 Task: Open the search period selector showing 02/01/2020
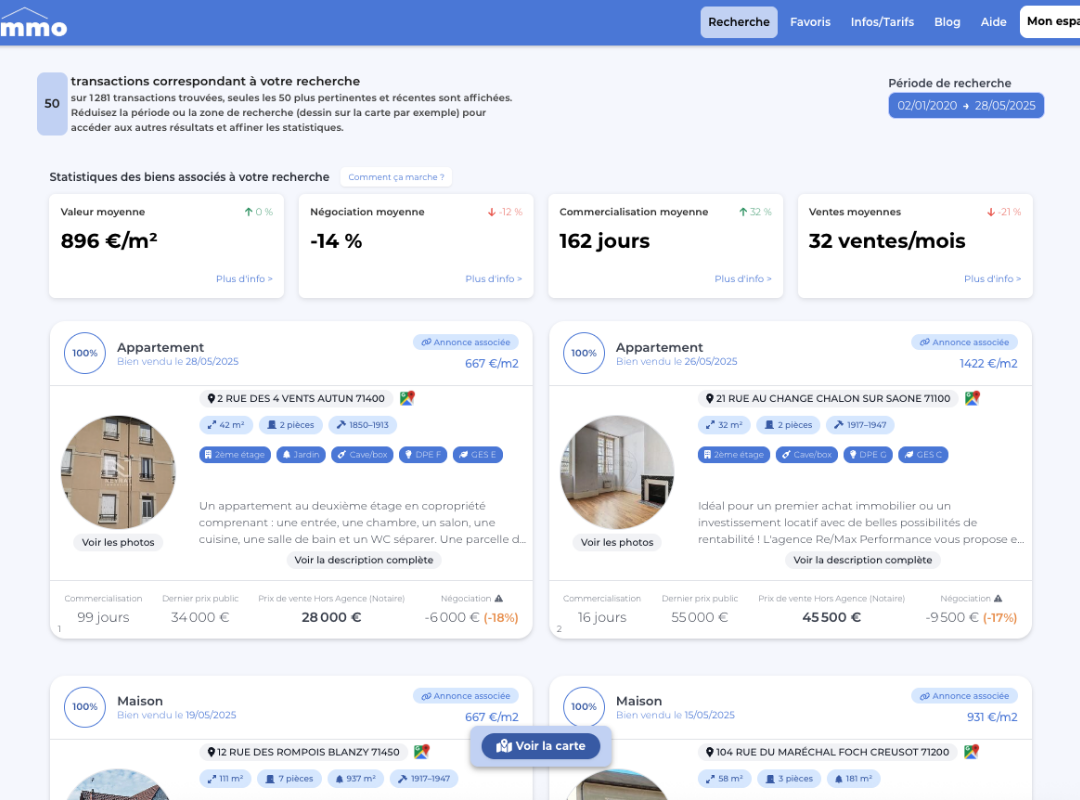click(965, 105)
